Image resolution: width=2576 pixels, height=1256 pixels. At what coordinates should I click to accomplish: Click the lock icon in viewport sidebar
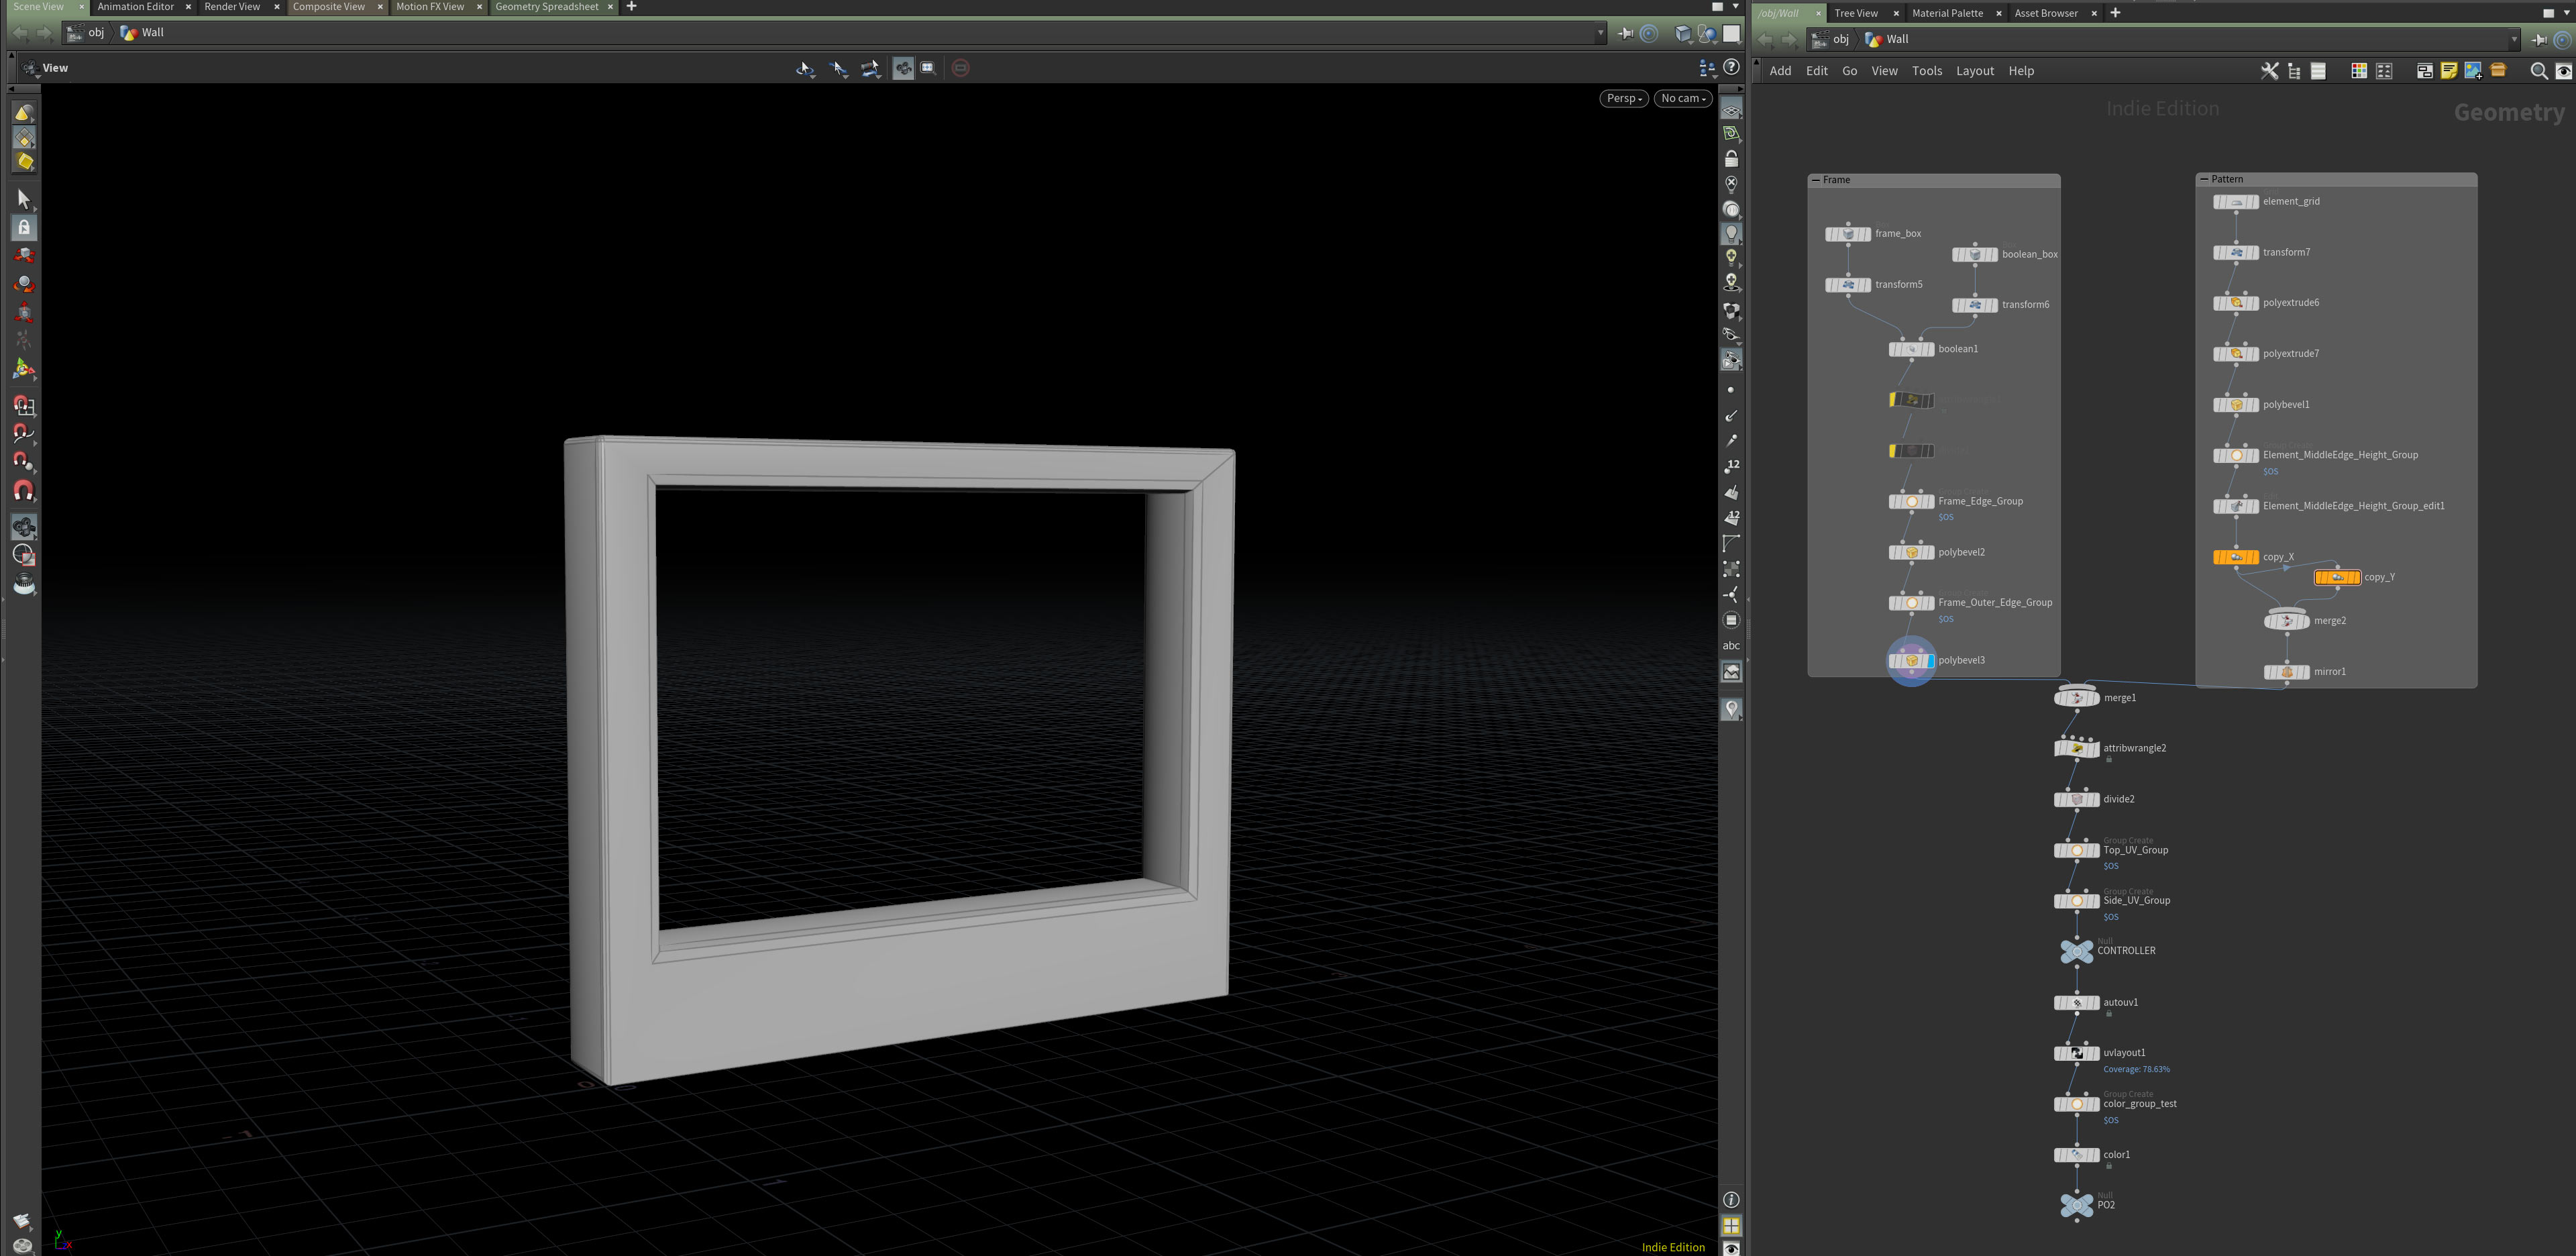pyautogui.click(x=1731, y=158)
